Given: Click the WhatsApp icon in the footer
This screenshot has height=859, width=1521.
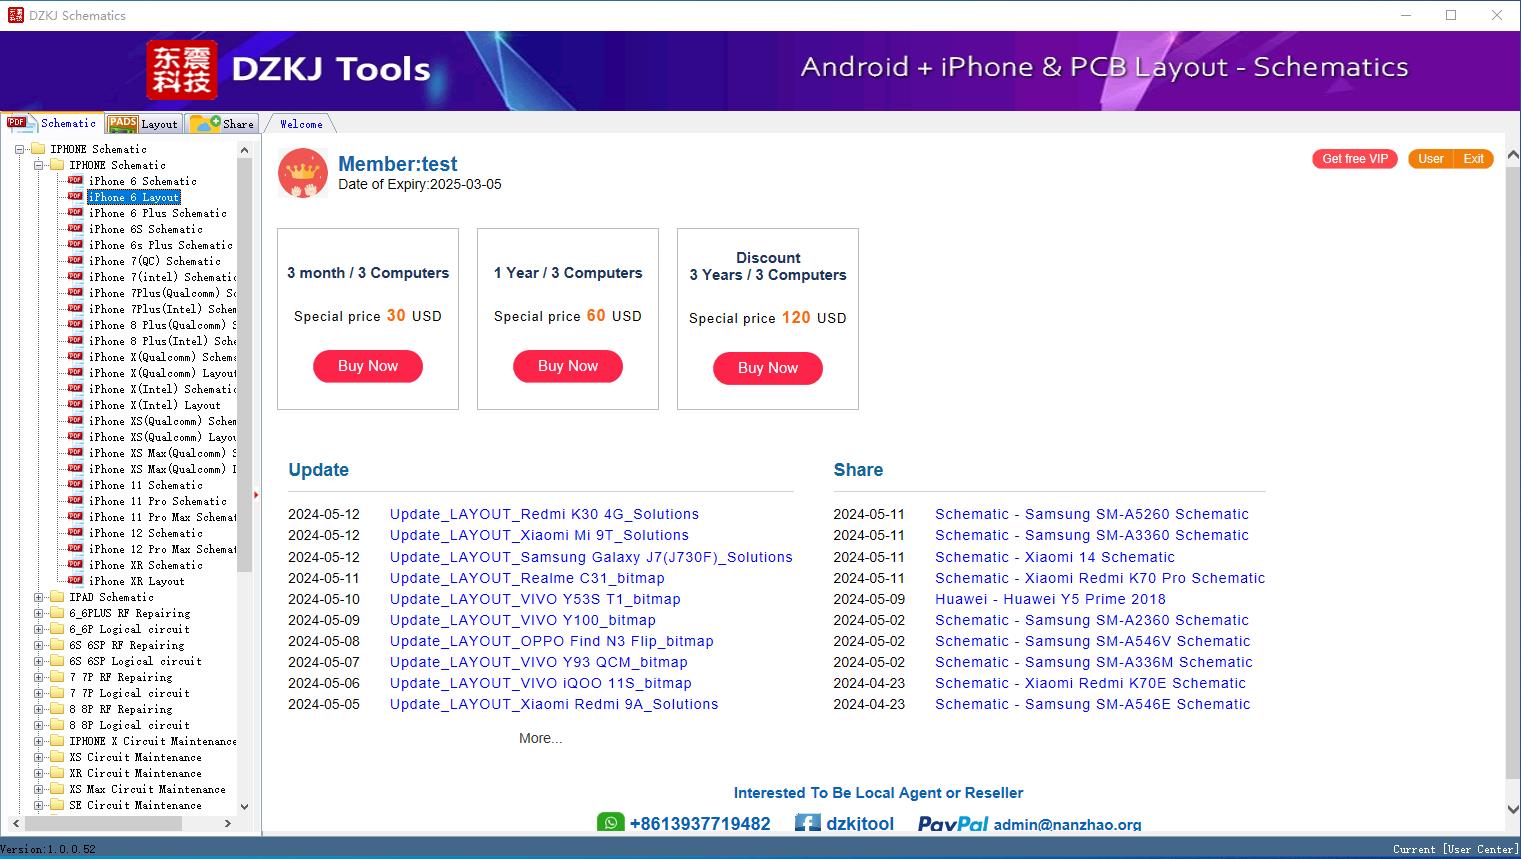Looking at the screenshot, I should [x=610, y=823].
